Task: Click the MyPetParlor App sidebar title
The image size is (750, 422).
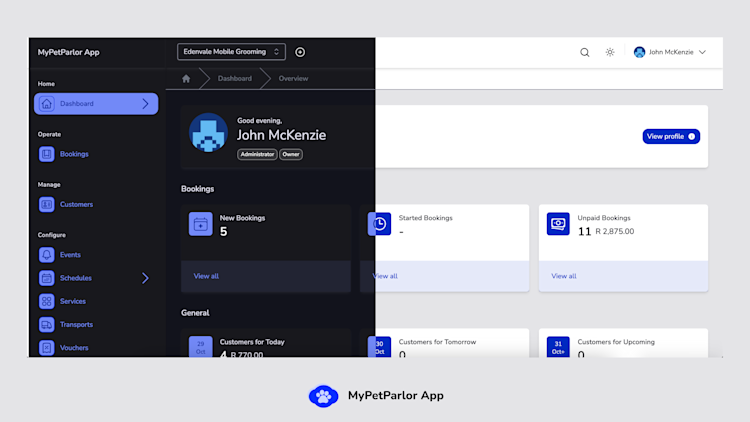Action: point(68,52)
